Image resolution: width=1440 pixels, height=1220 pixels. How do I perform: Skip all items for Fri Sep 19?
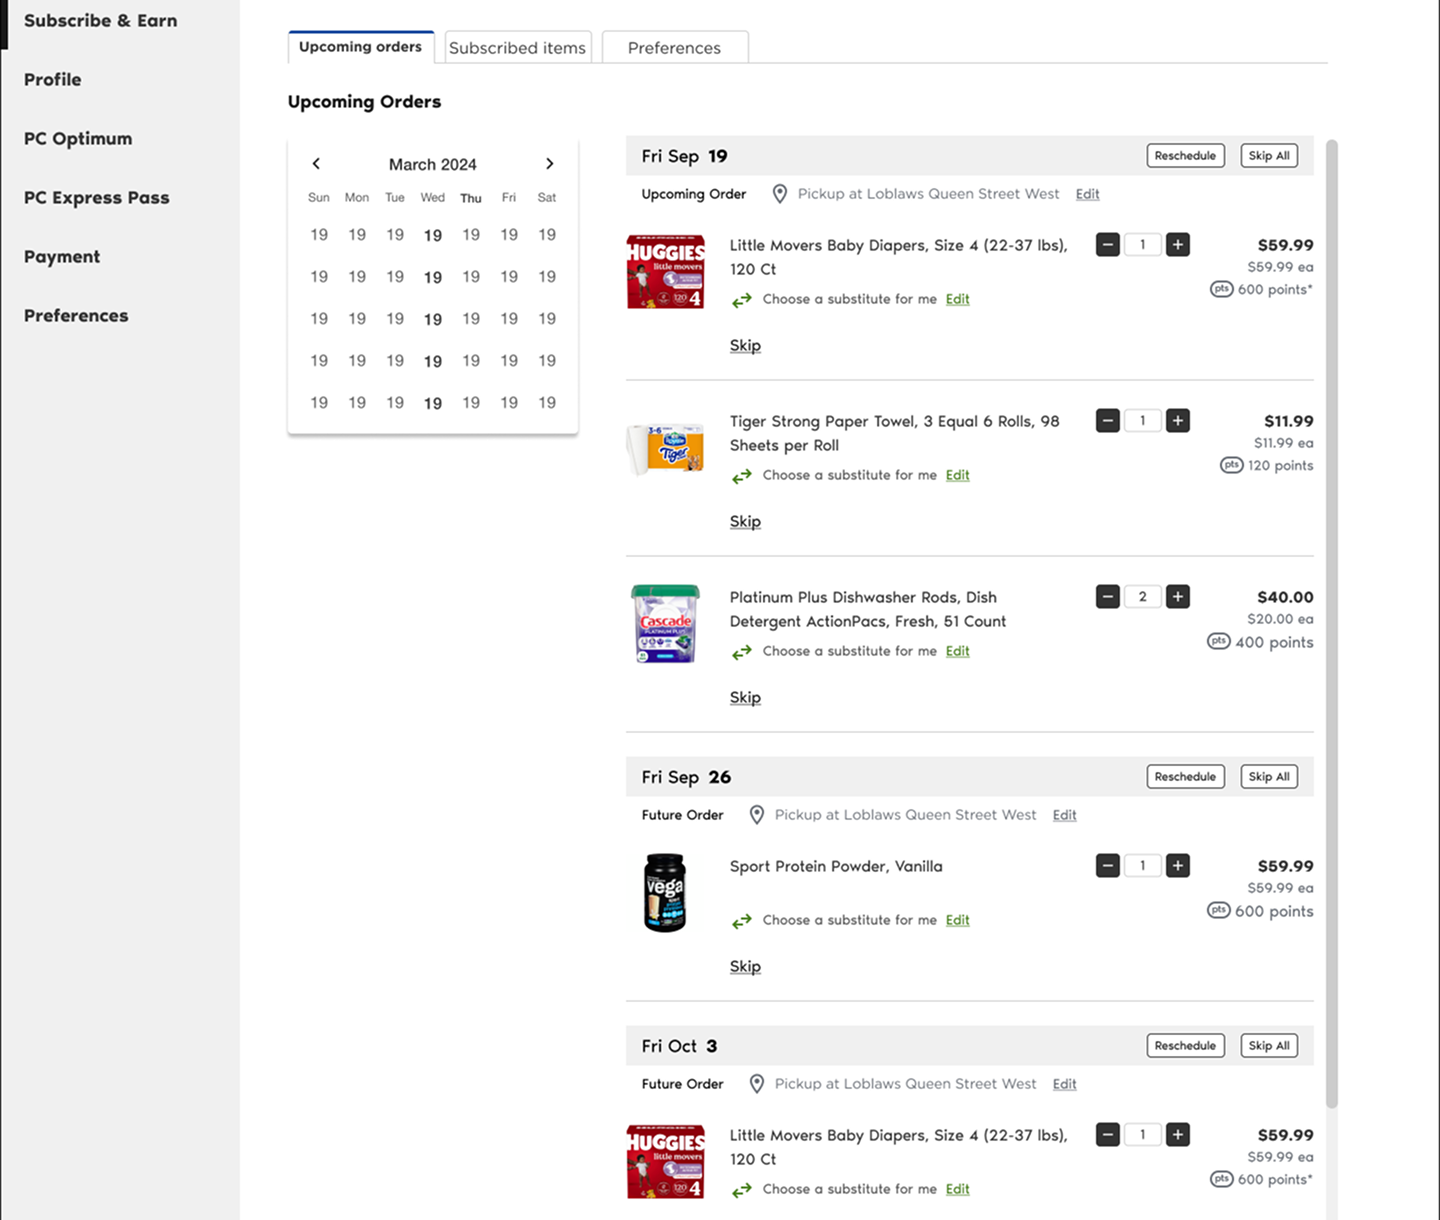tap(1269, 156)
